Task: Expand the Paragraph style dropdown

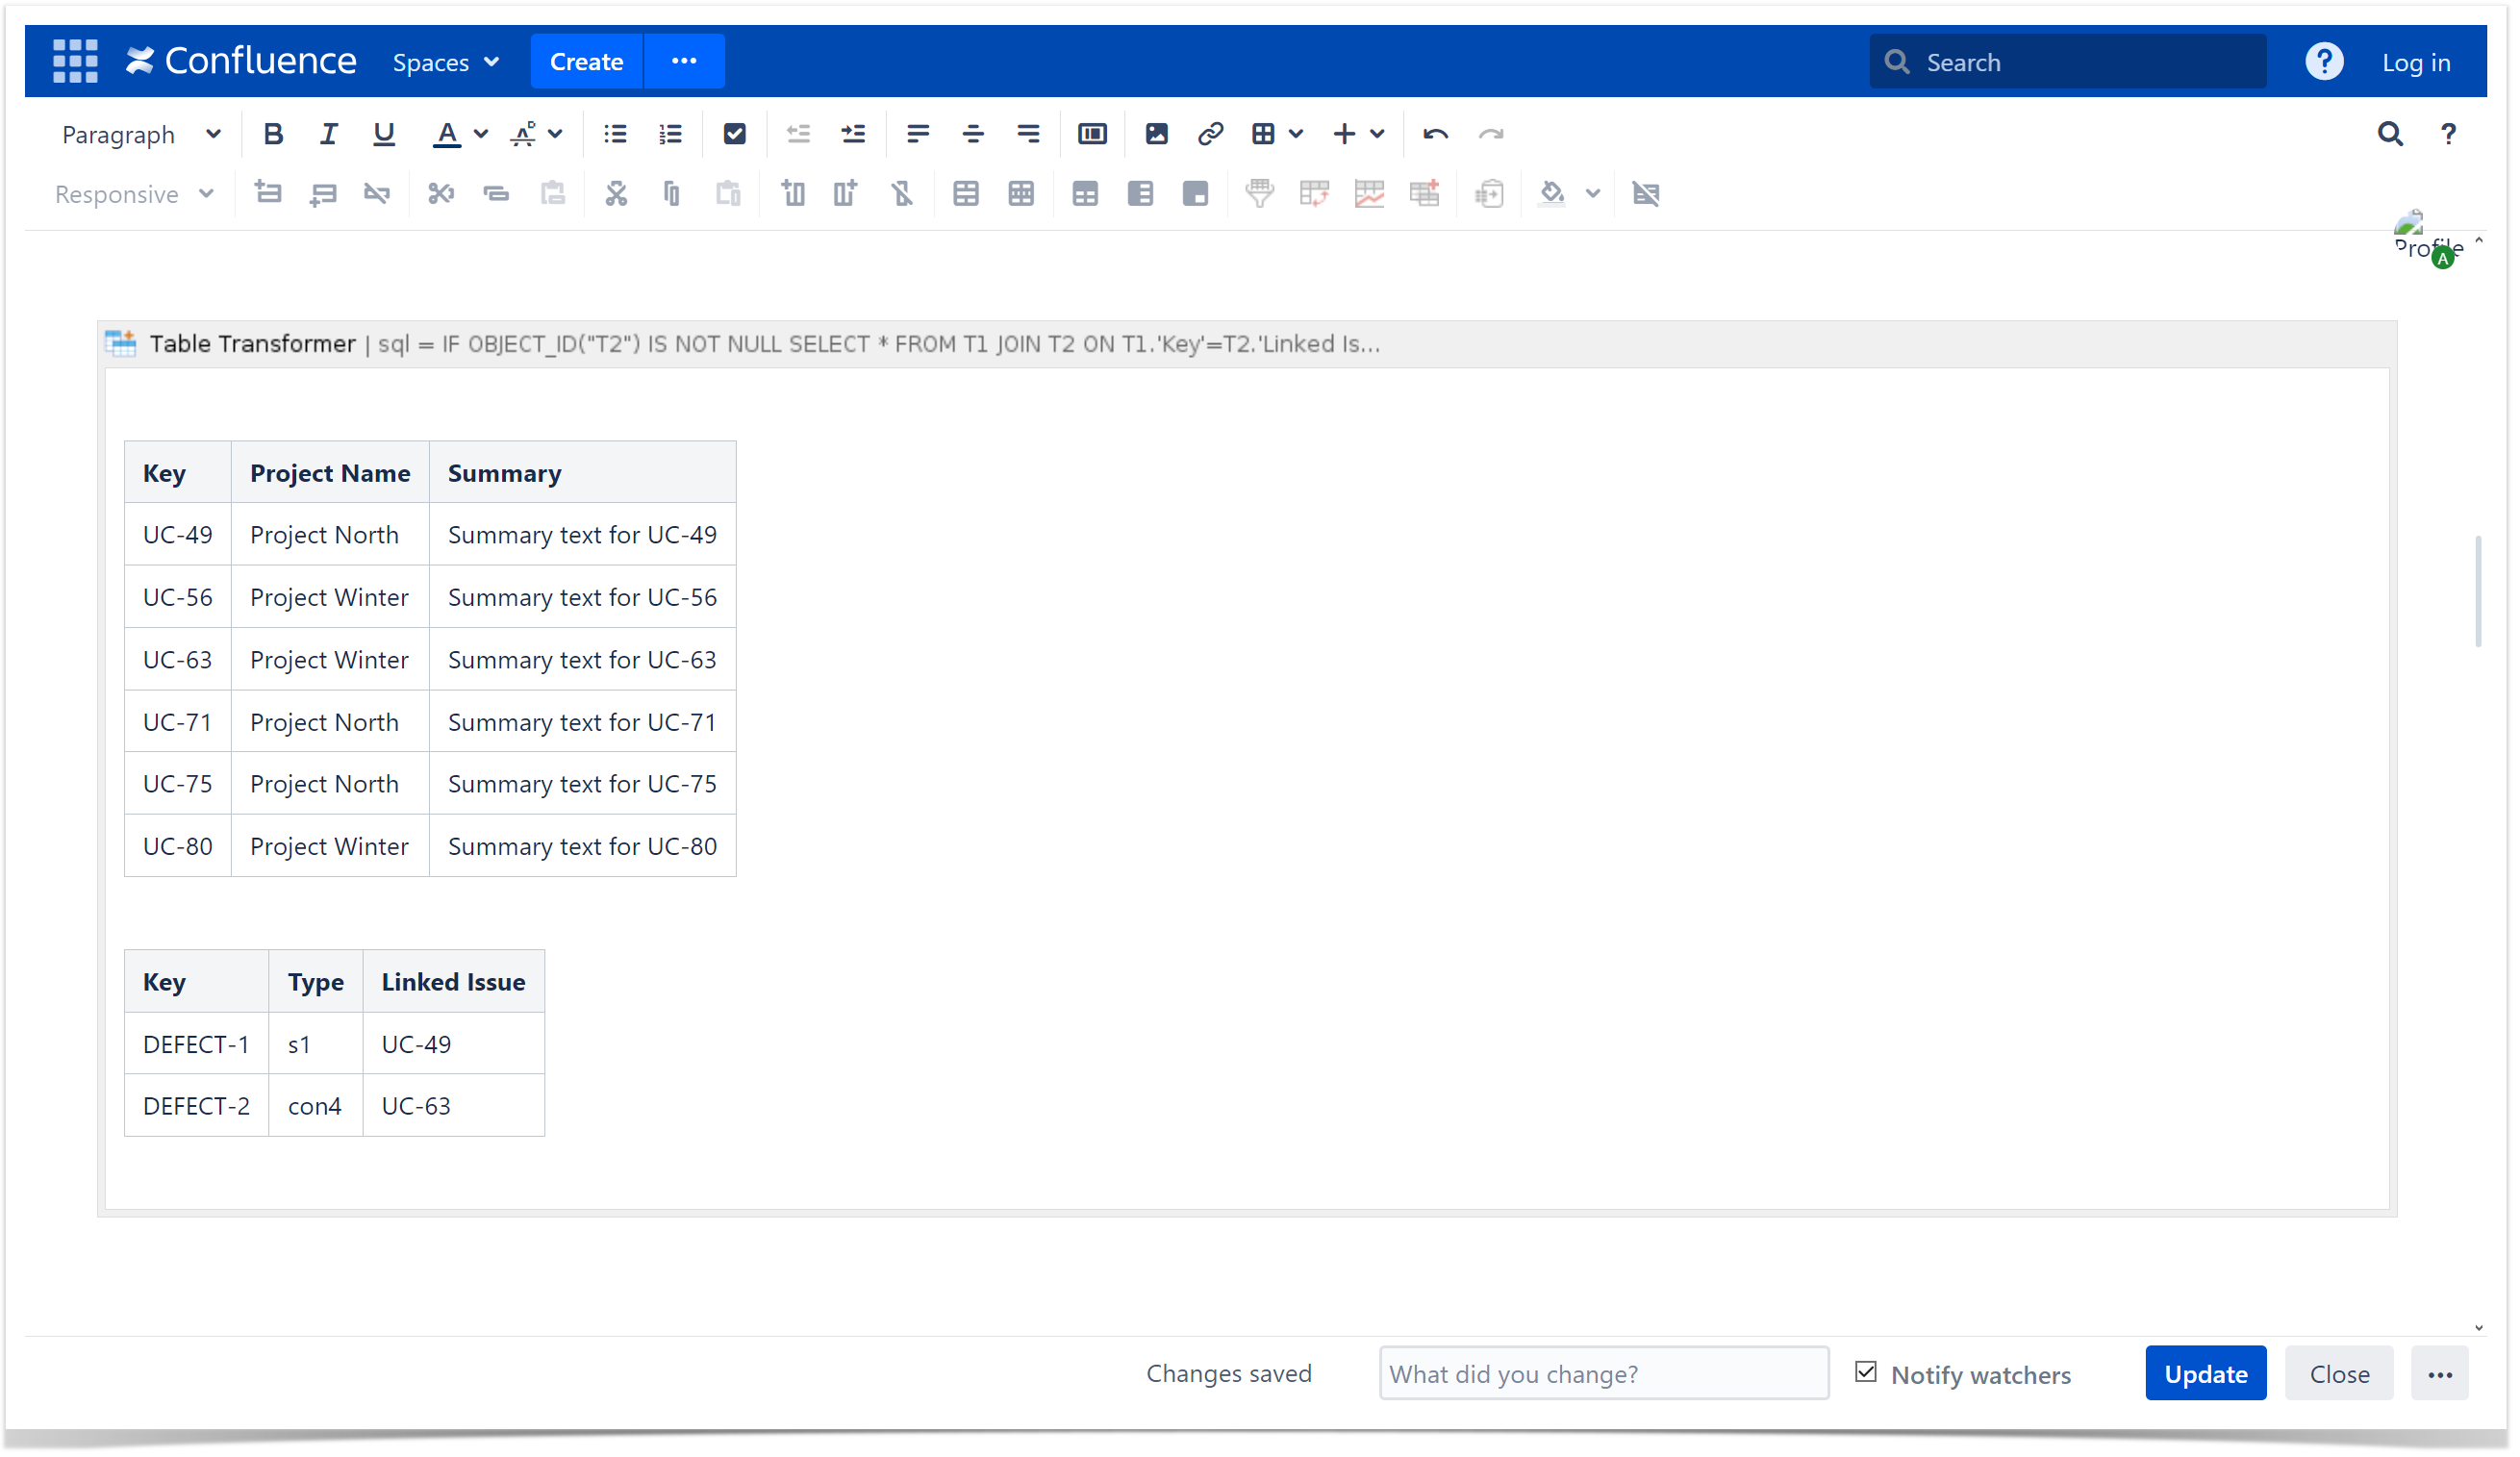Action: click(x=140, y=134)
